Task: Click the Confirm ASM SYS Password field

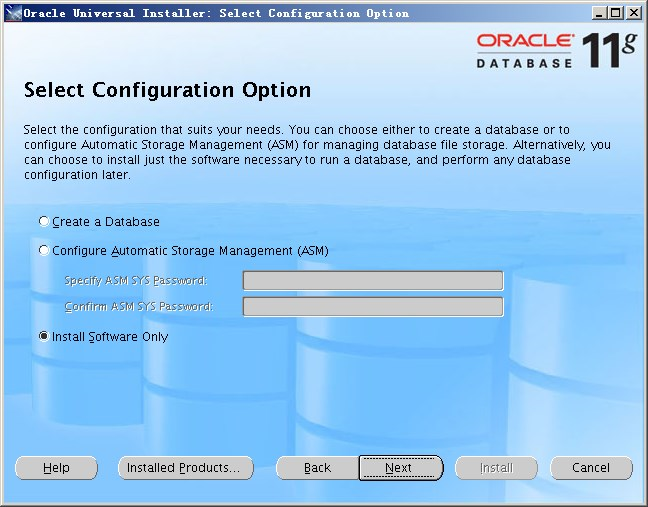Action: coord(372,307)
